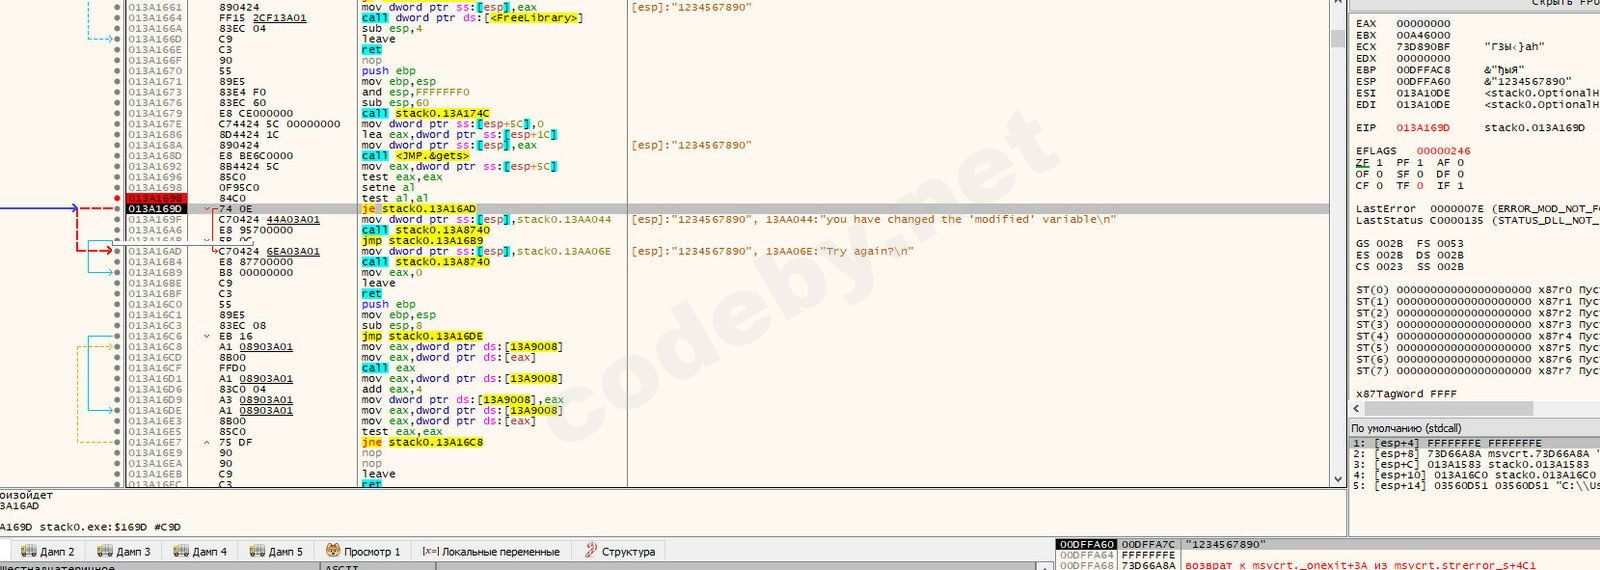
Task: Select the EBP register value 00DFFAC8
Action: [x=1423, y=70]
